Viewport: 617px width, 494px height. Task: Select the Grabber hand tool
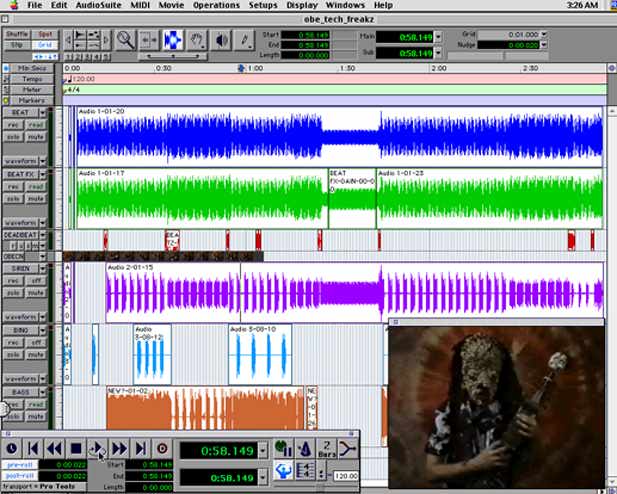pyautogui.click(x=197, y=40)
